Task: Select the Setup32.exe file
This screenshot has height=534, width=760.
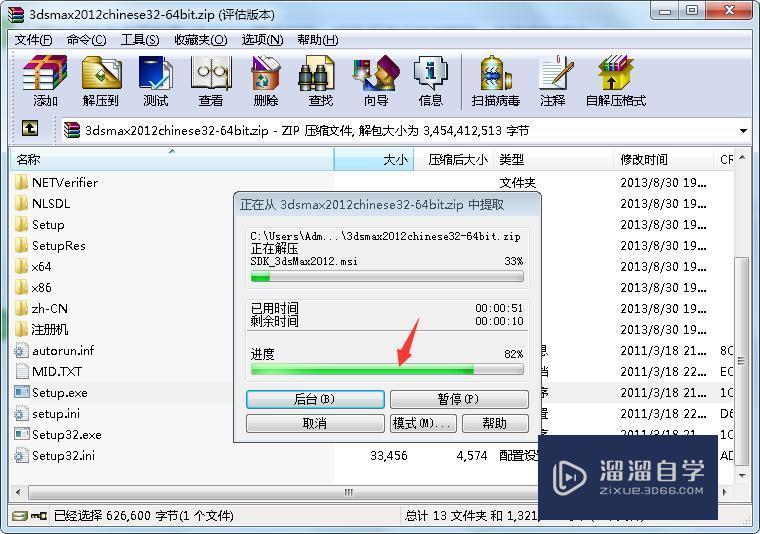Action: pyautogui.click(x=58, y=435)
